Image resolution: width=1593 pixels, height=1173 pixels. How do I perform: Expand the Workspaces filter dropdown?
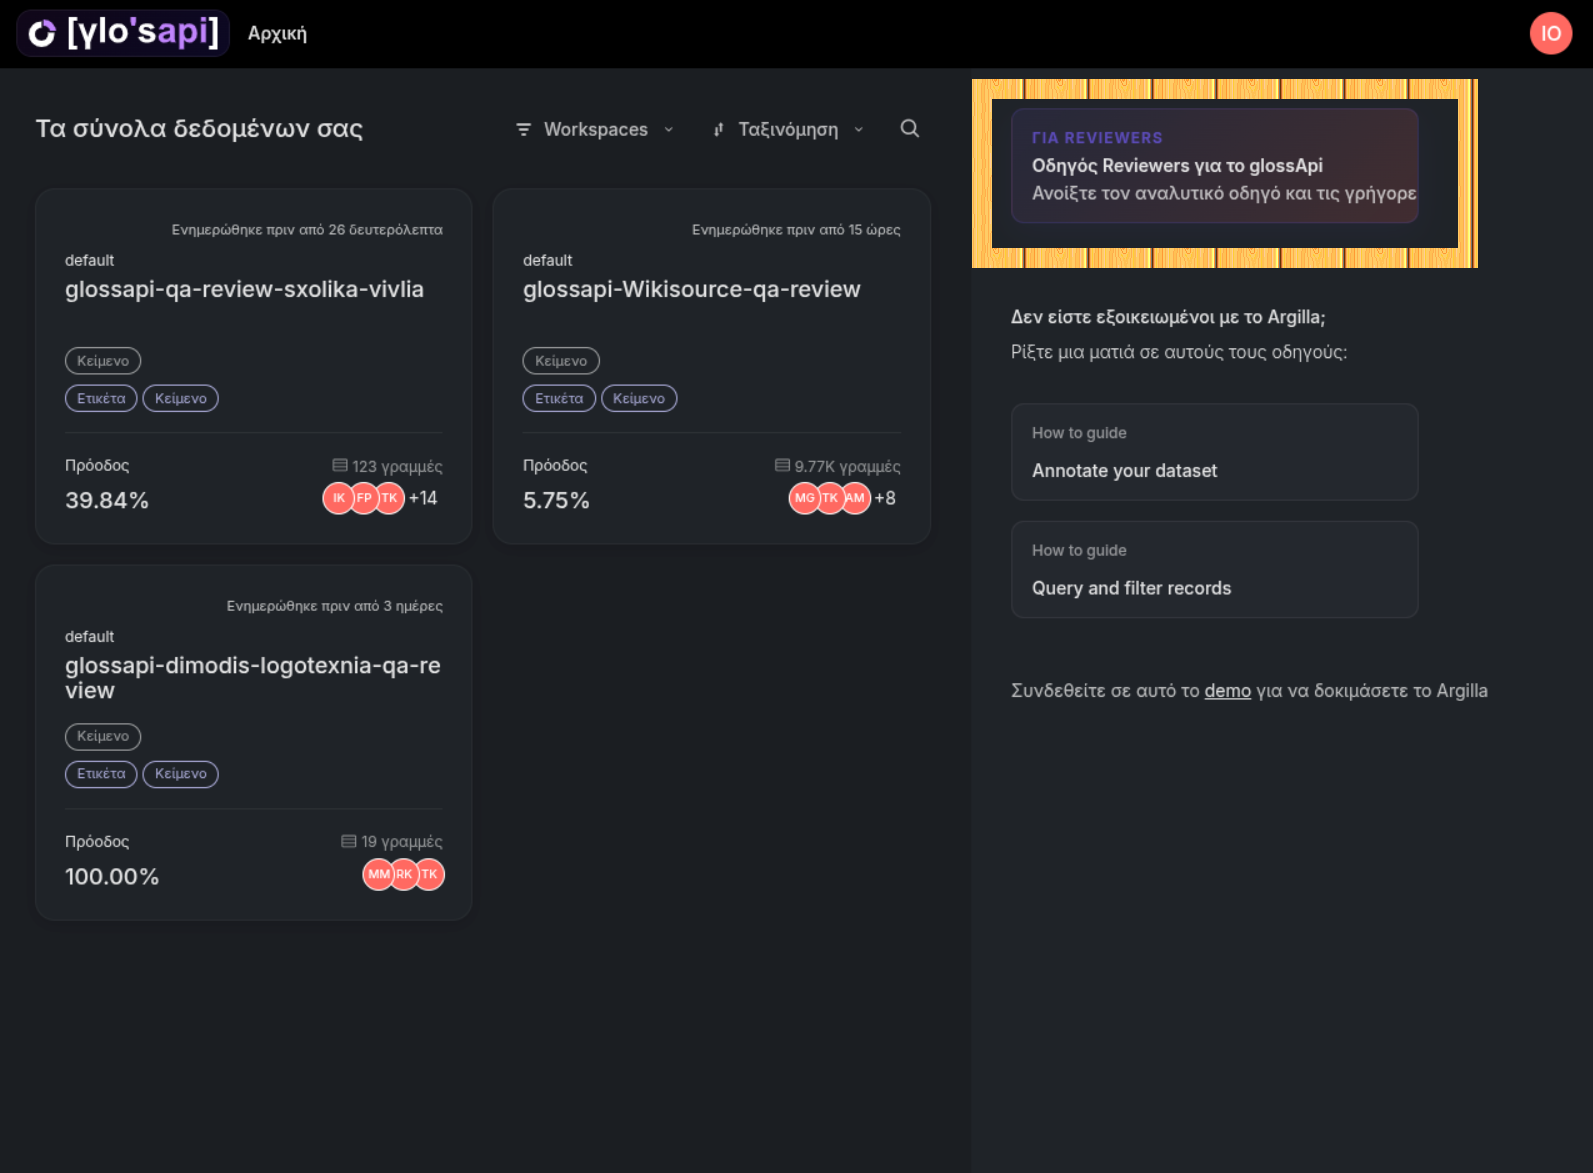point(595,129)
